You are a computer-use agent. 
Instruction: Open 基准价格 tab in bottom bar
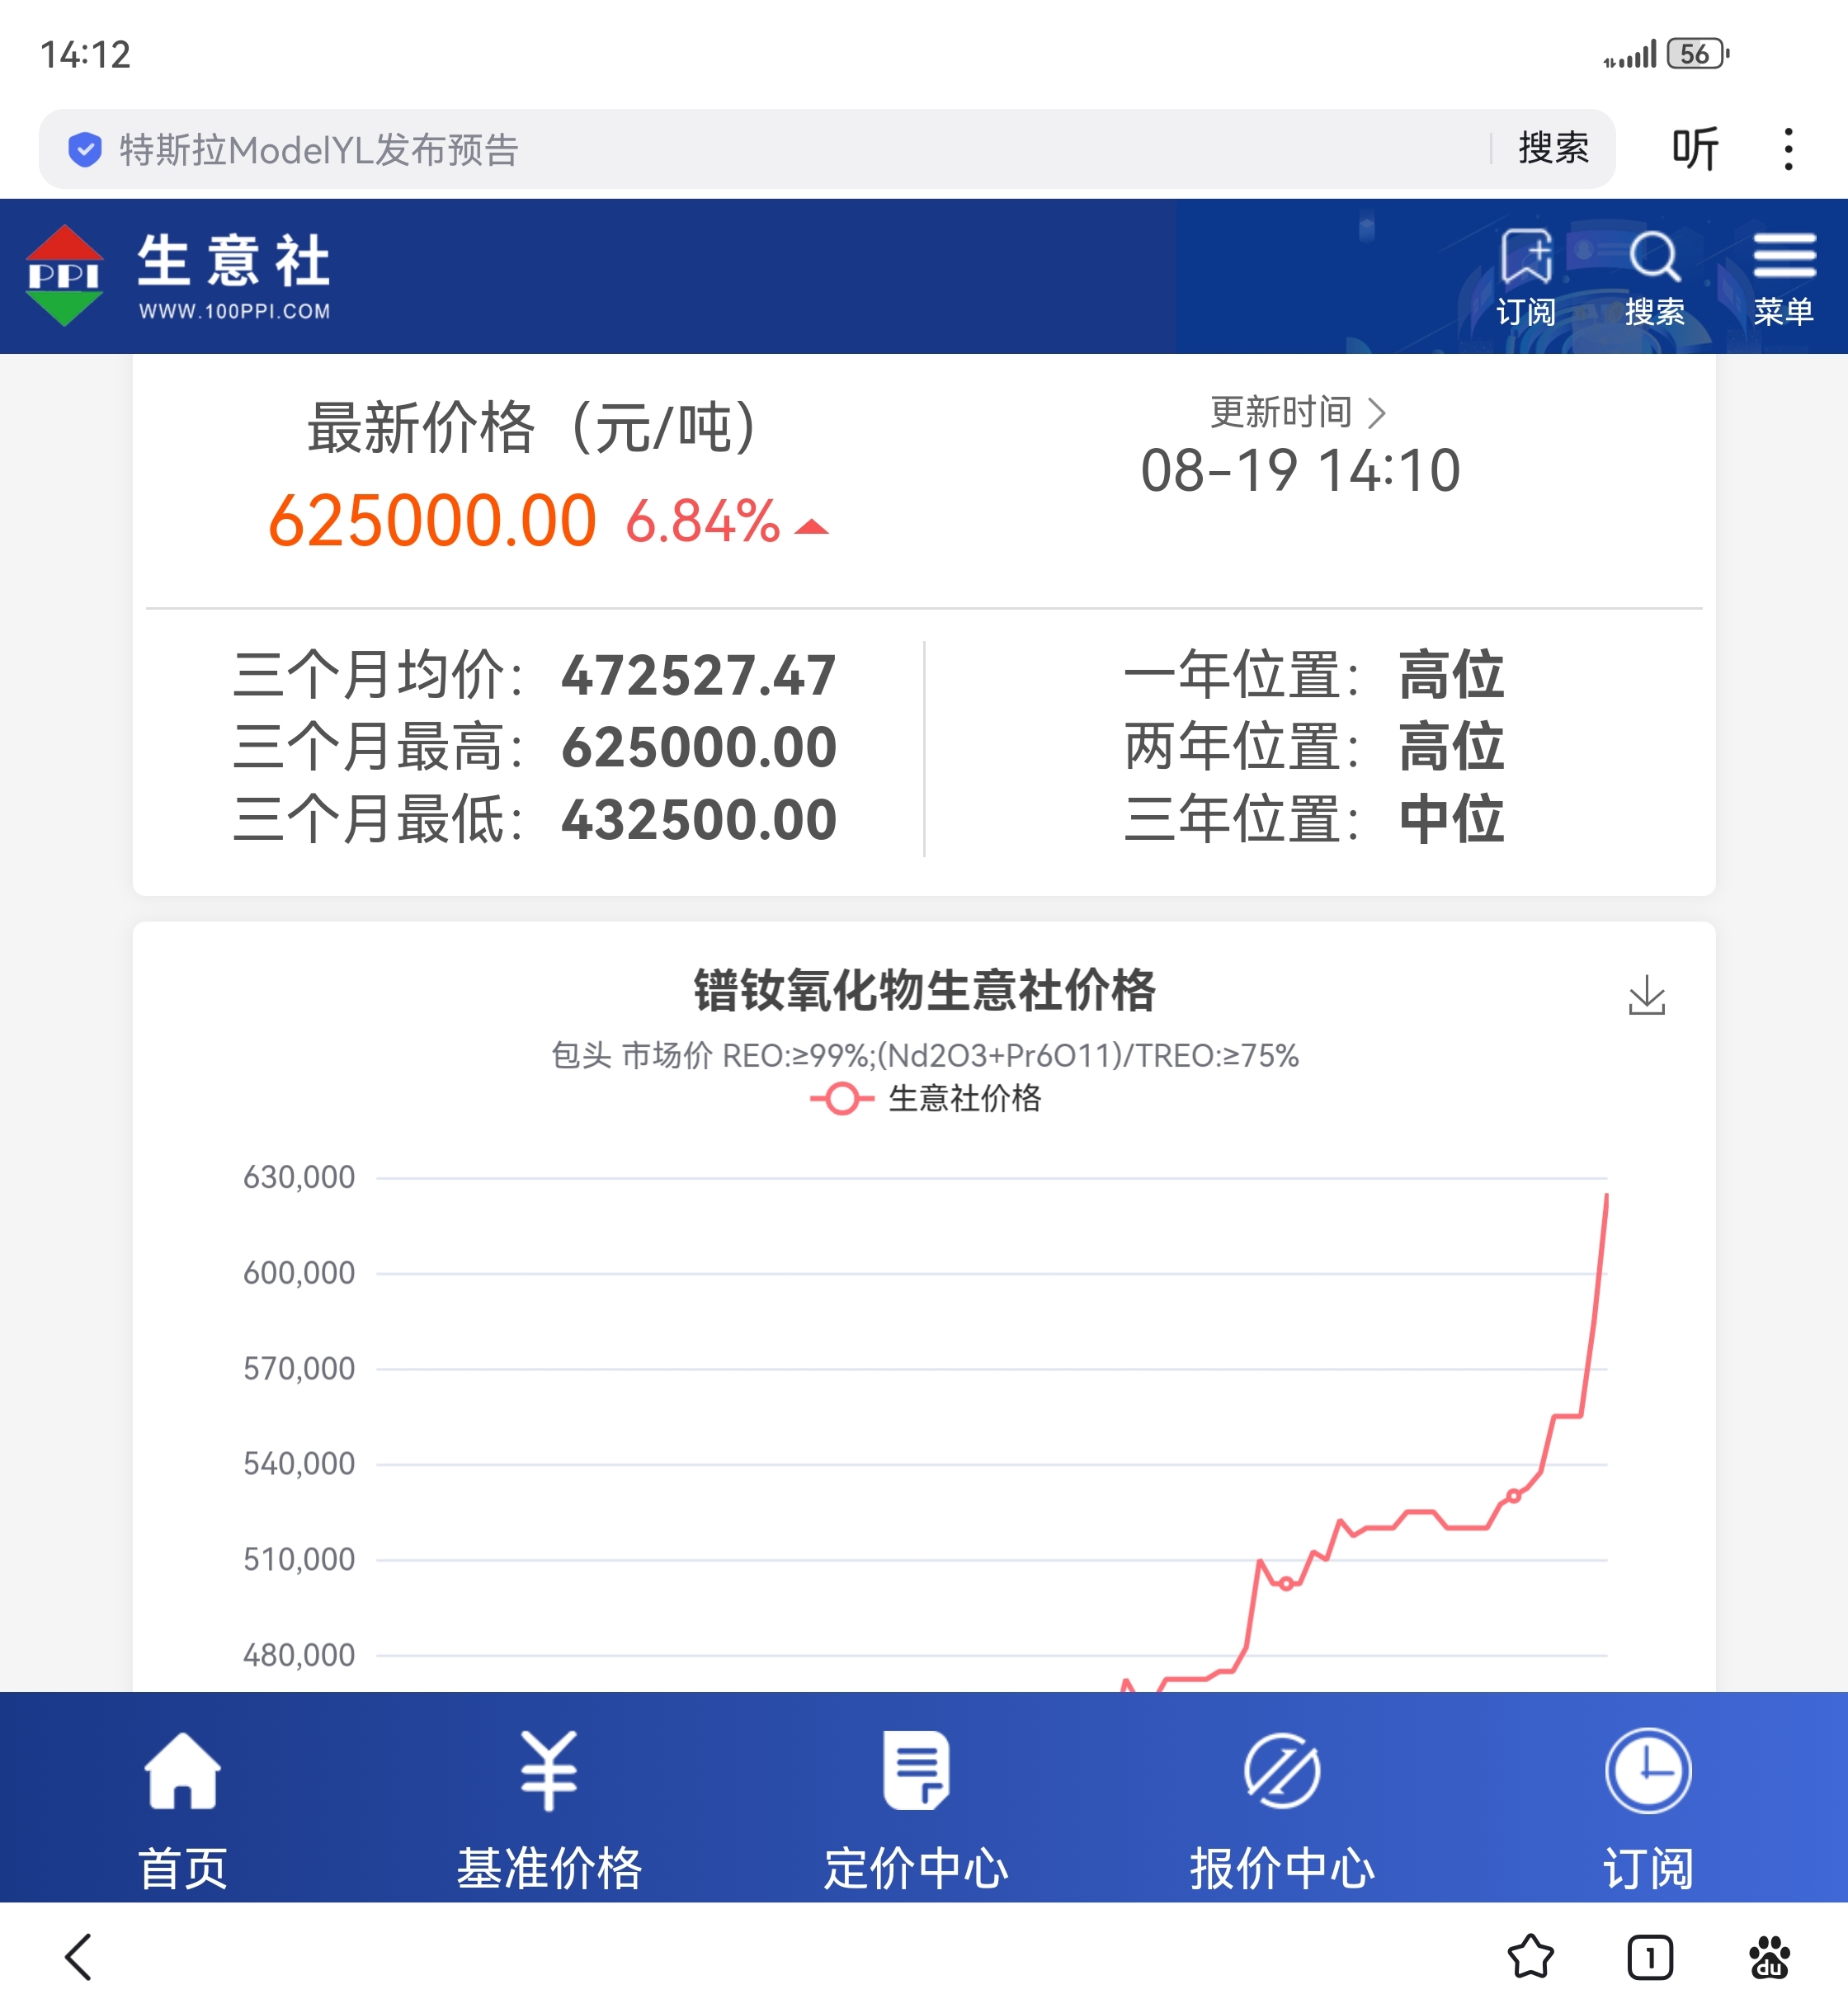[549, 1809]
